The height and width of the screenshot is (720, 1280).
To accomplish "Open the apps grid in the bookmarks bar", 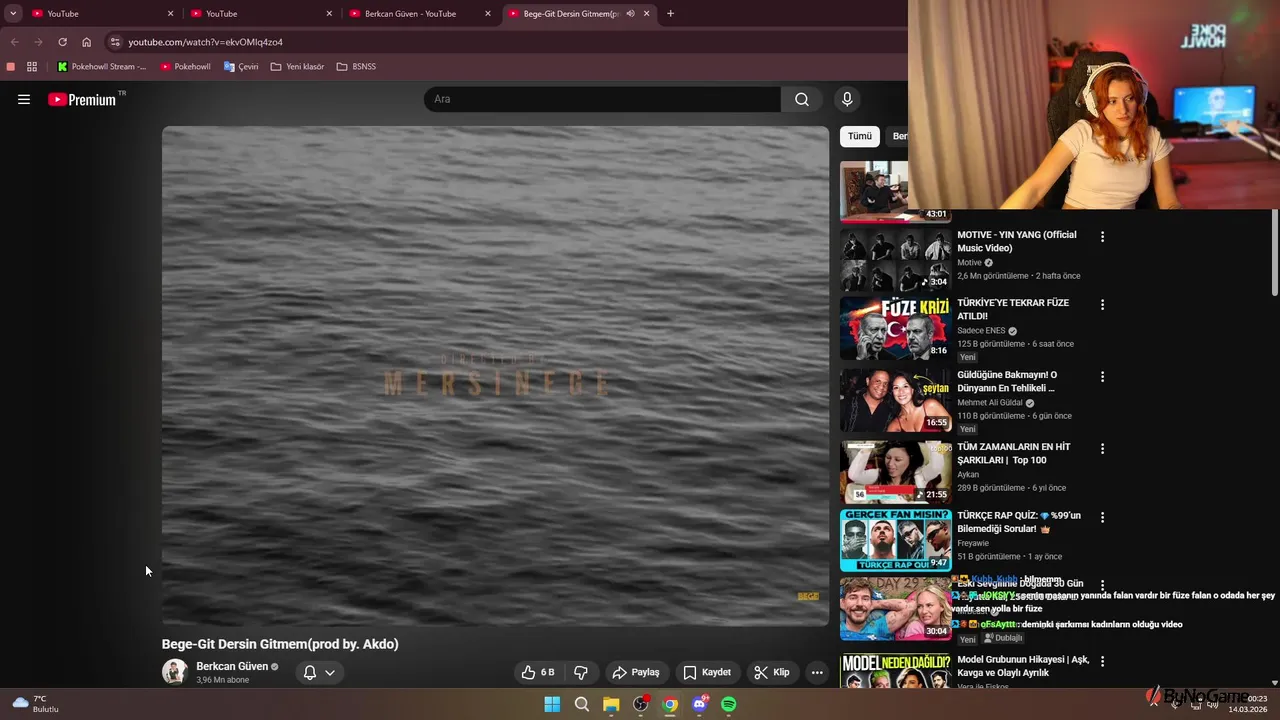I will tap(32, 67).
